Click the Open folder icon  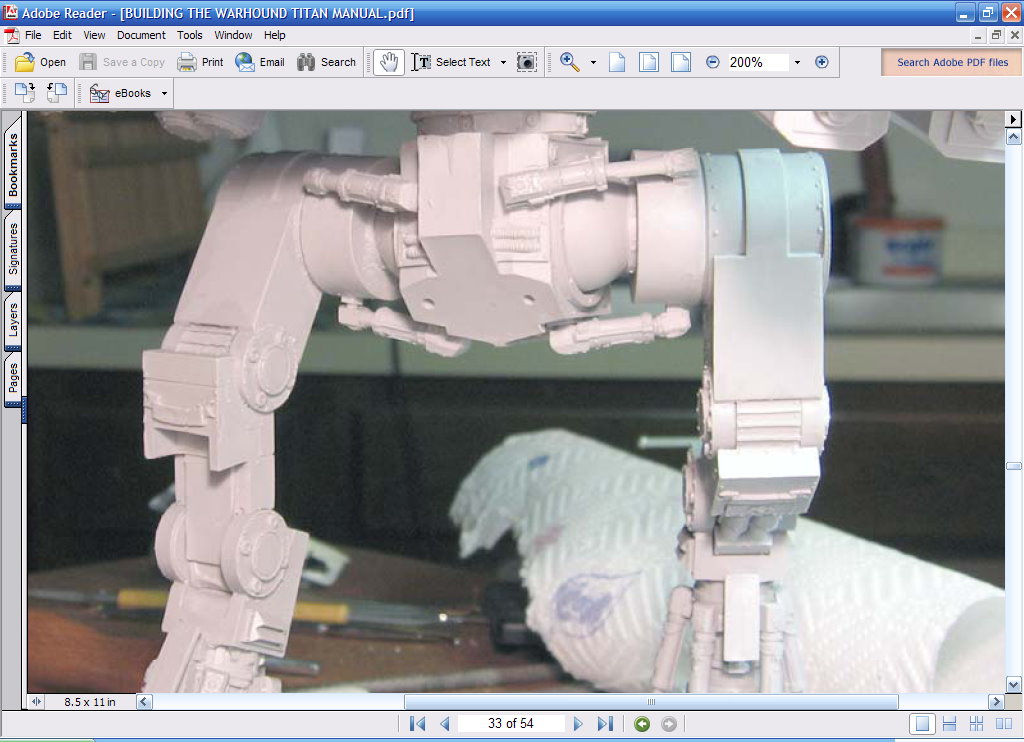[x=25, y=62]
